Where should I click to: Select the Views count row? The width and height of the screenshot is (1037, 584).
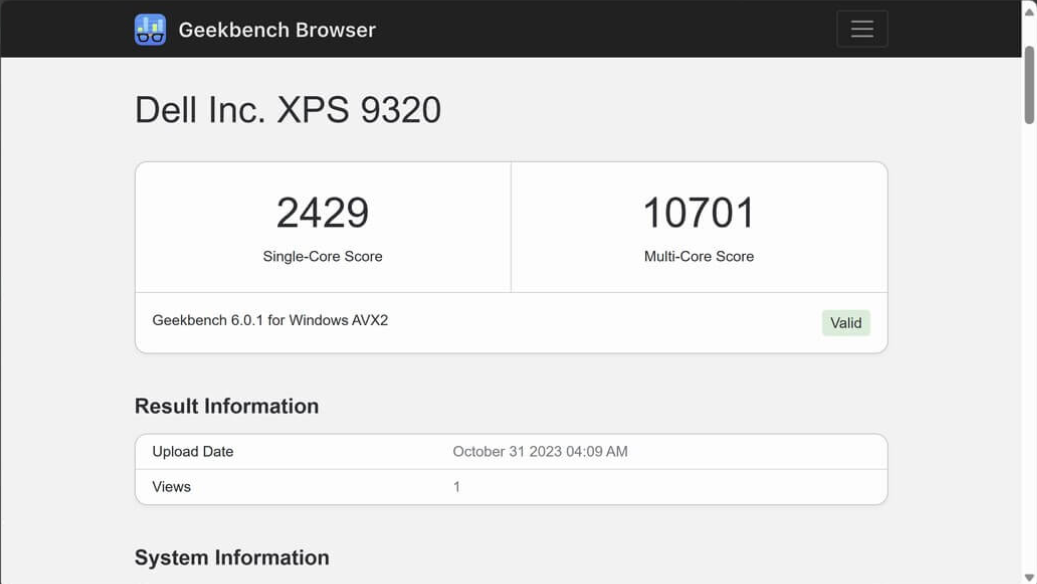click(511, 487)
